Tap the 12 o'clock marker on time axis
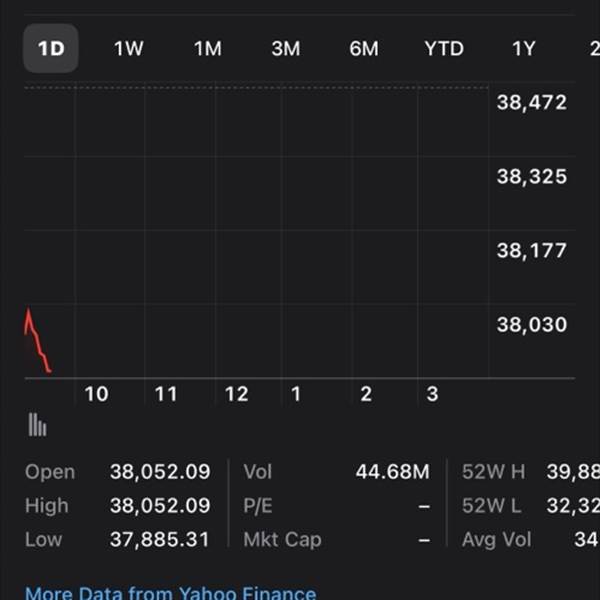Viewport: 600px width, 600px height. [236, 394]
